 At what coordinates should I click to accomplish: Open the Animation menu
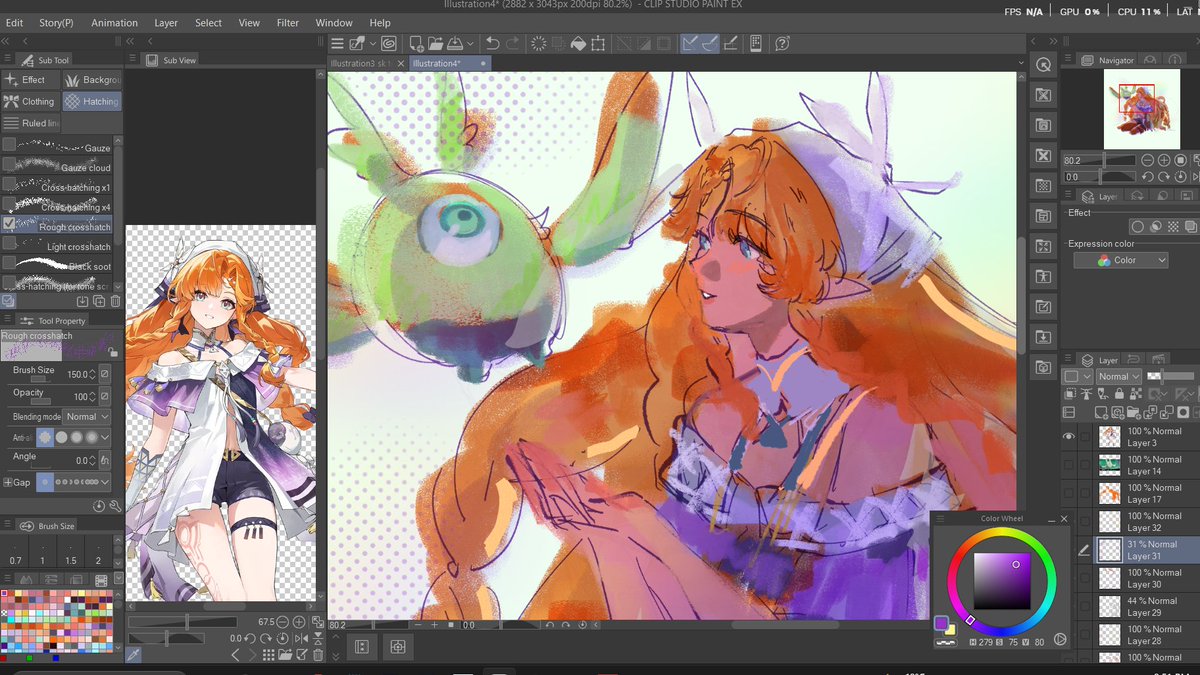tap(114, 22)
